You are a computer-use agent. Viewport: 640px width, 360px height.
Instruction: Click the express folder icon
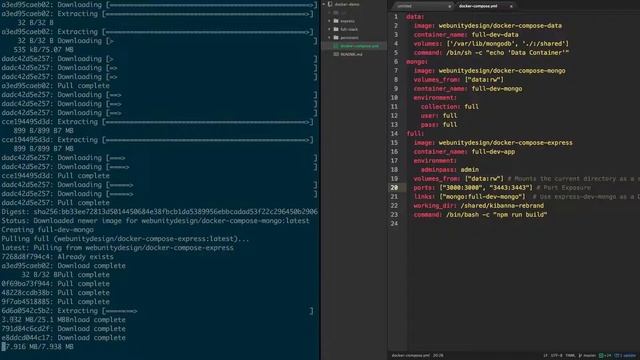(336, 21)
